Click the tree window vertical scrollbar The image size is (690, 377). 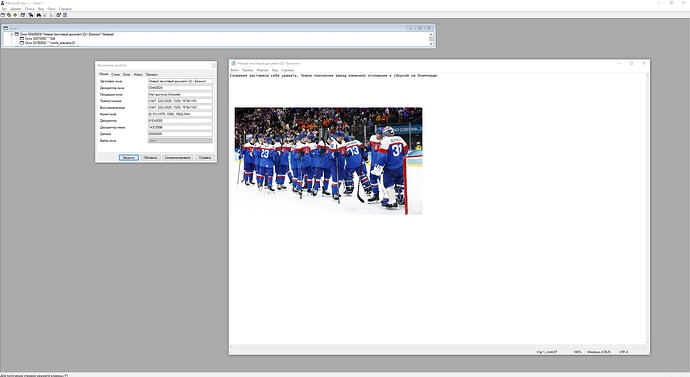coord(431,39)
